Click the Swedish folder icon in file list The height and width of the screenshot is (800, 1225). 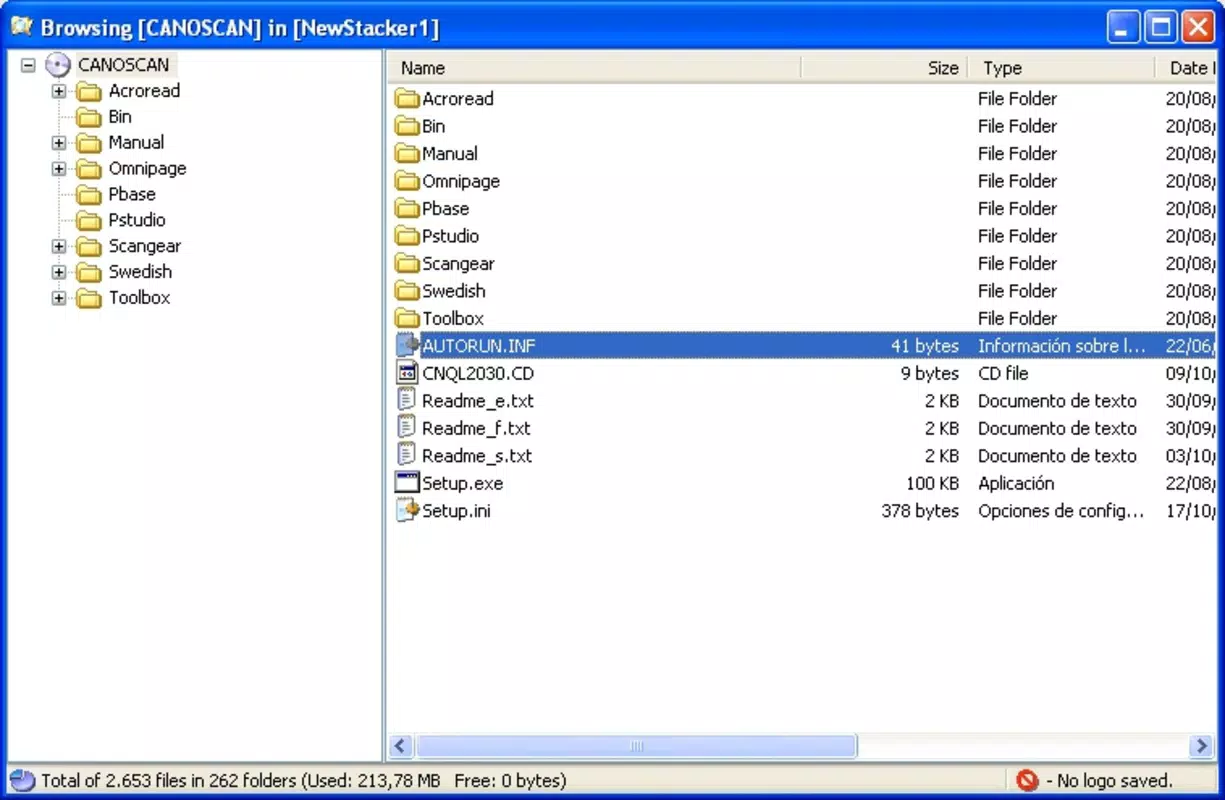(x=407, y=291)
